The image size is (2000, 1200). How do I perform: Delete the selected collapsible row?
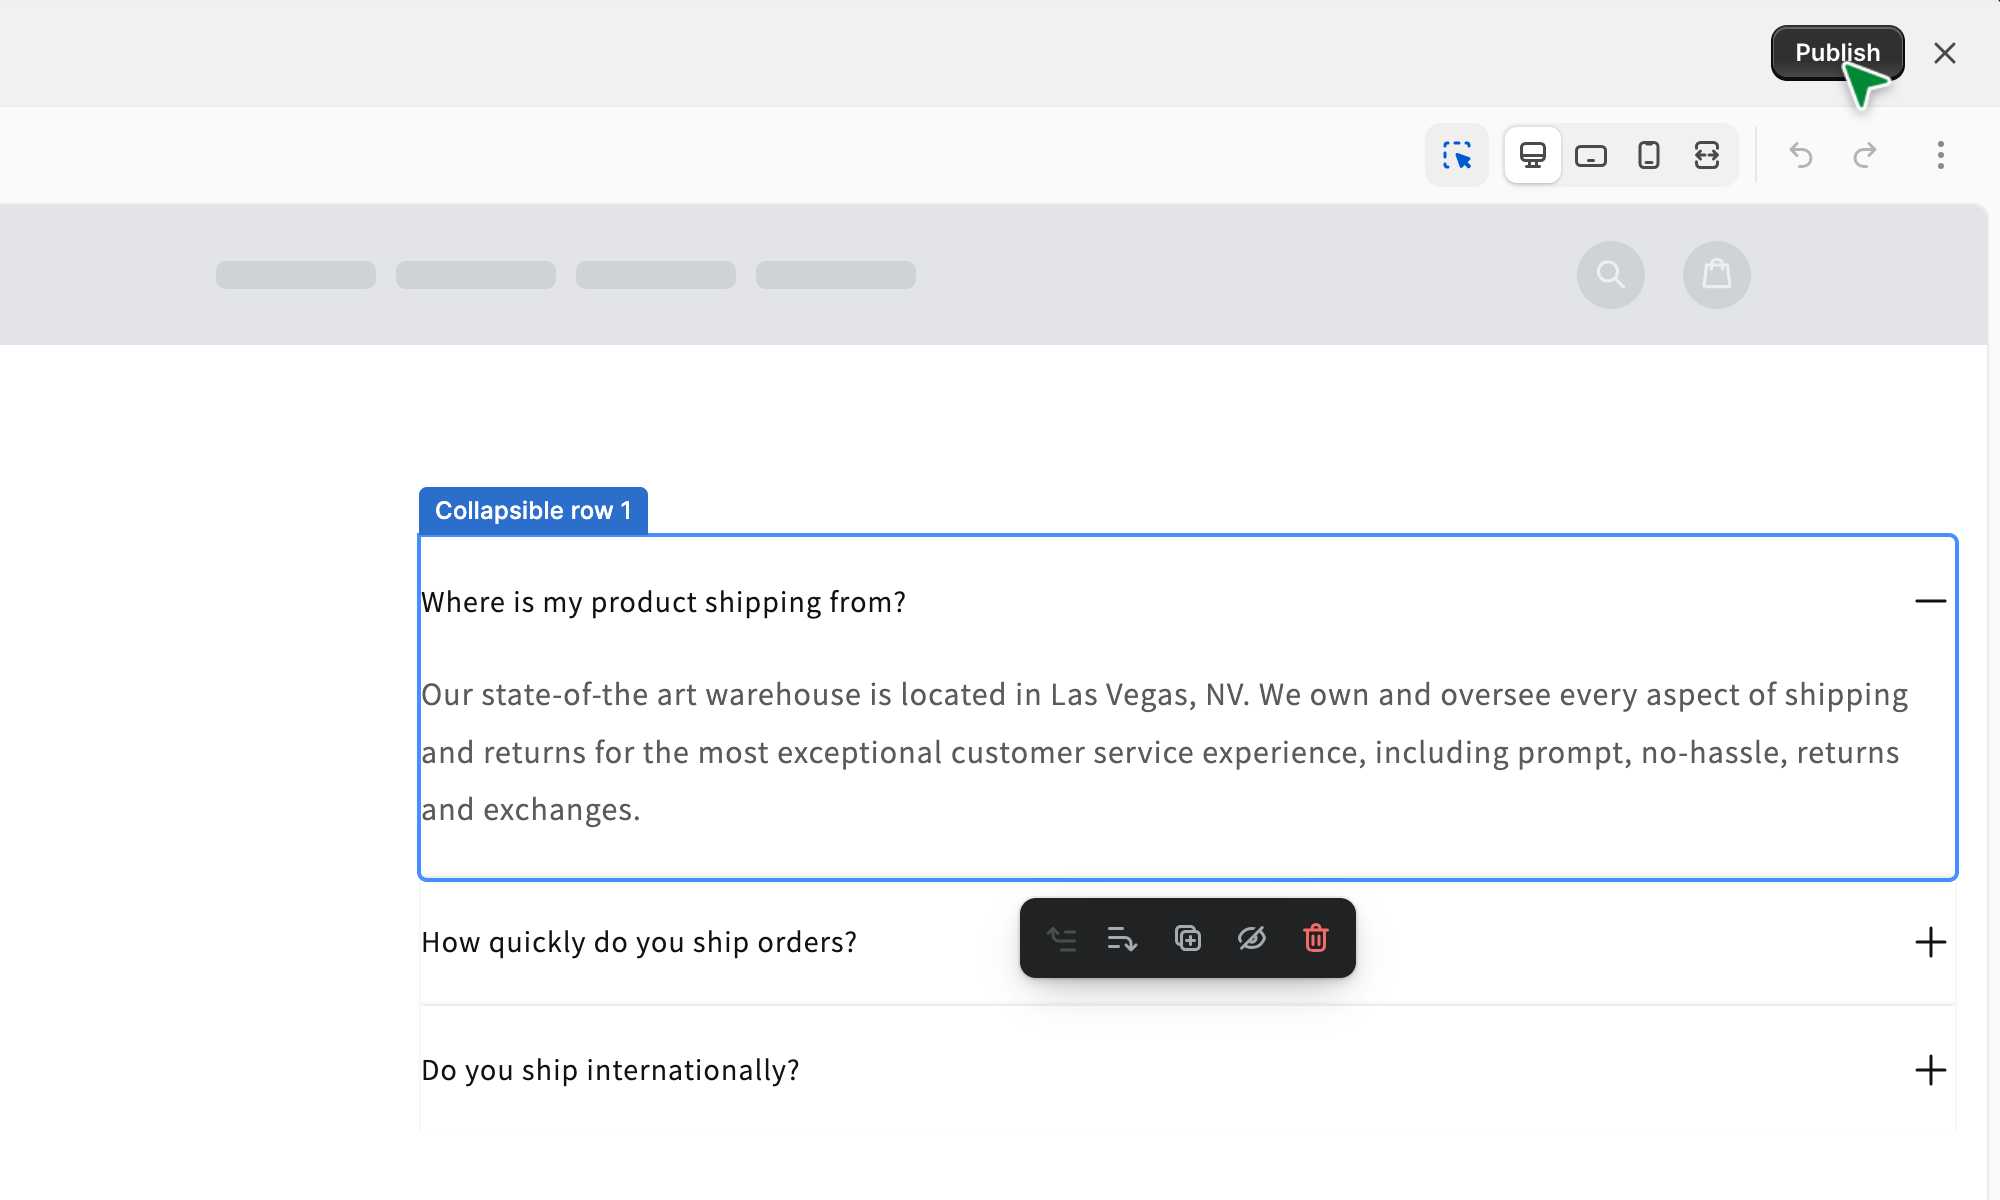1315,938
